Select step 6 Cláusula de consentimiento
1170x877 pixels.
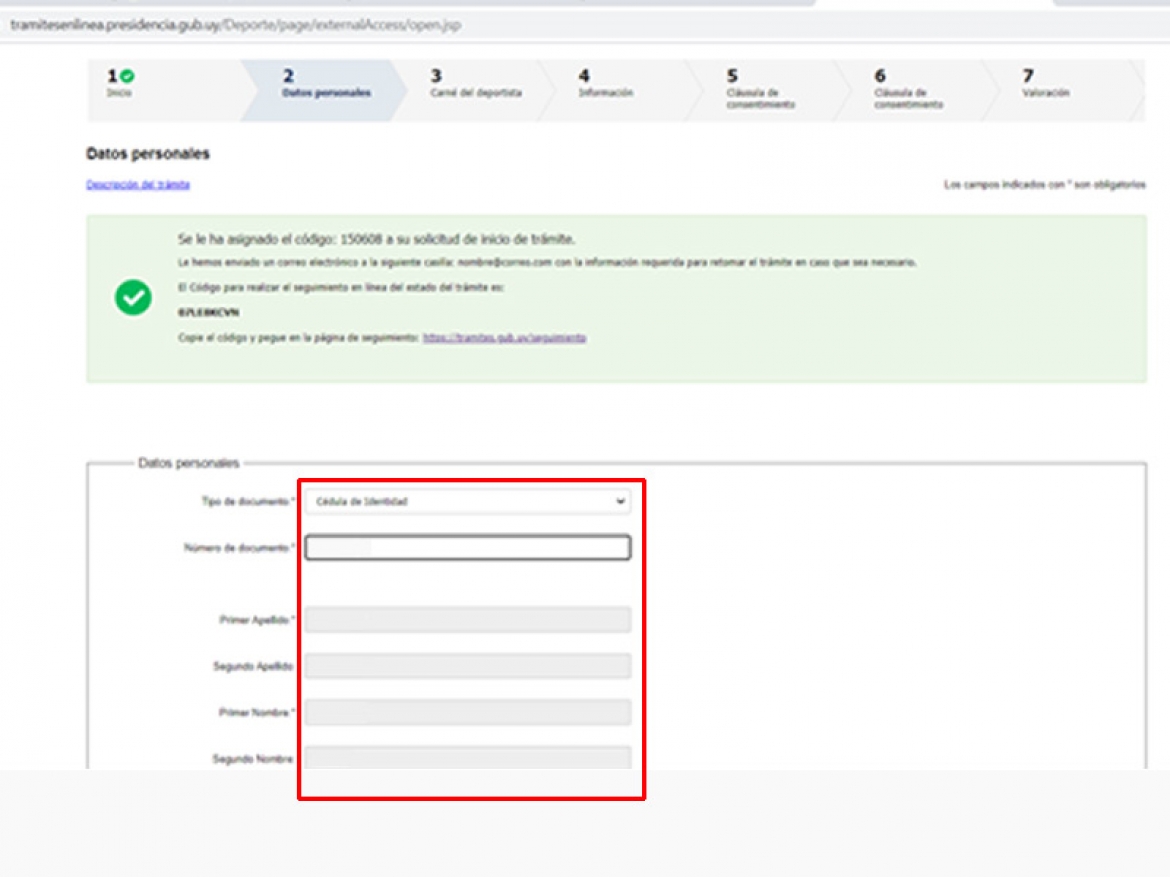coord(907,90)
